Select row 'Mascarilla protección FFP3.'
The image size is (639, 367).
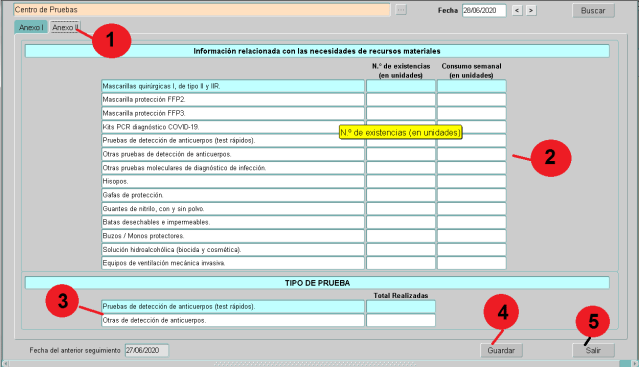[x=233, y=113]
